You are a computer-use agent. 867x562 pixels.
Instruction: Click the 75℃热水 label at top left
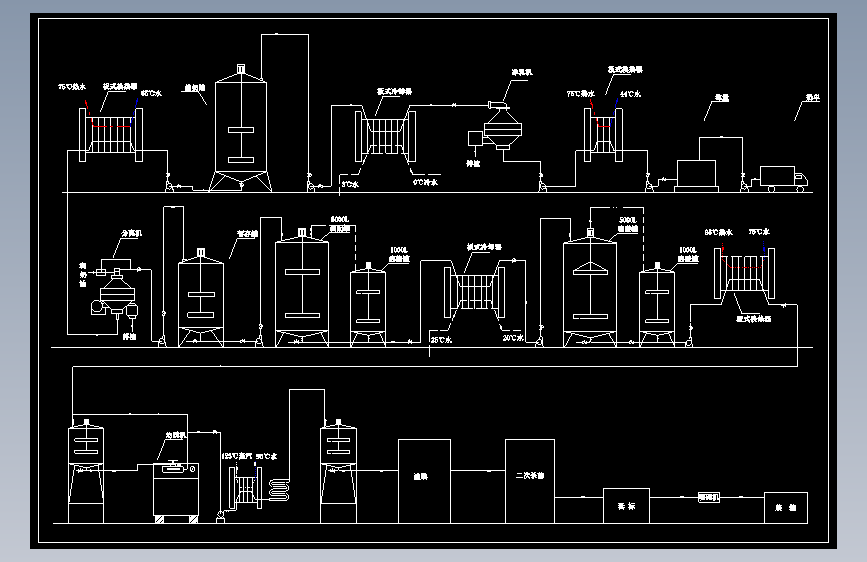(72, 86)
